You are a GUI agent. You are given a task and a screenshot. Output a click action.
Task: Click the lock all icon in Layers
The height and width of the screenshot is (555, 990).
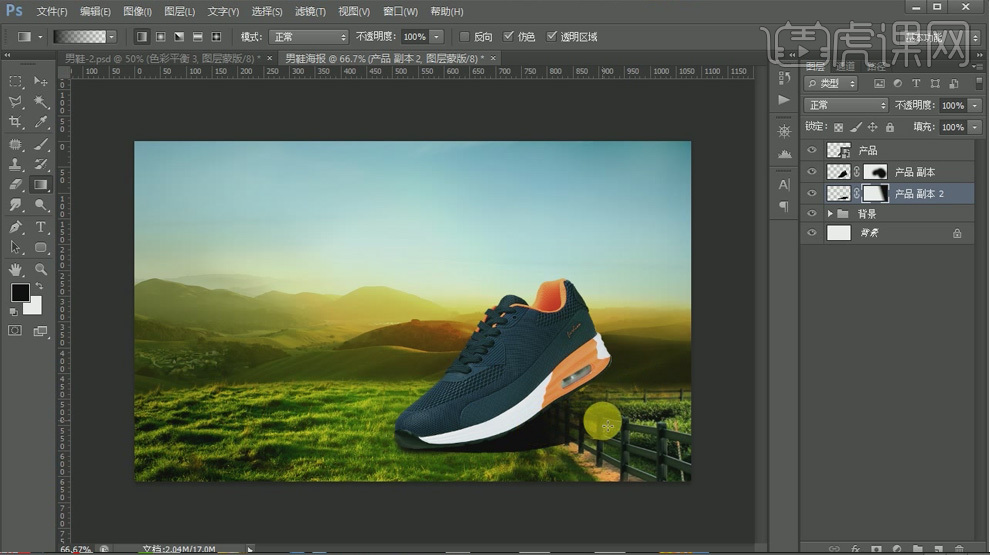890,127
